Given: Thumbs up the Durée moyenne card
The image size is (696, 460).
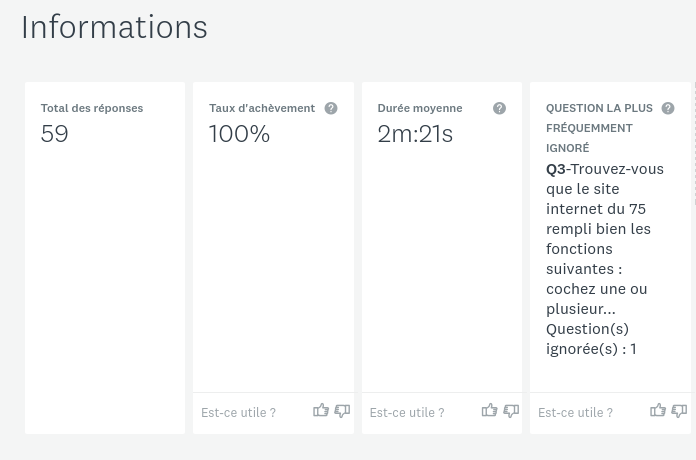Looking at the screenshot, I should click(489, 410).
